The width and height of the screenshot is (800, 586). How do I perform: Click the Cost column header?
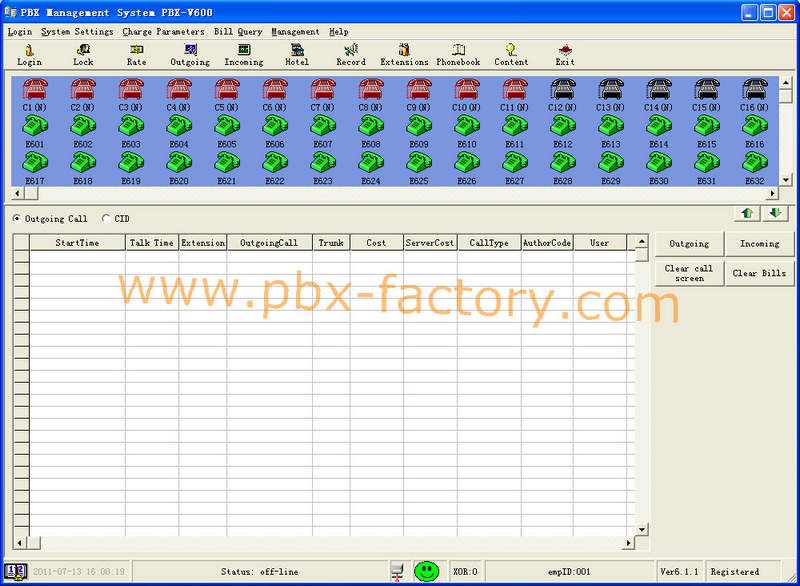click(377, 243)
